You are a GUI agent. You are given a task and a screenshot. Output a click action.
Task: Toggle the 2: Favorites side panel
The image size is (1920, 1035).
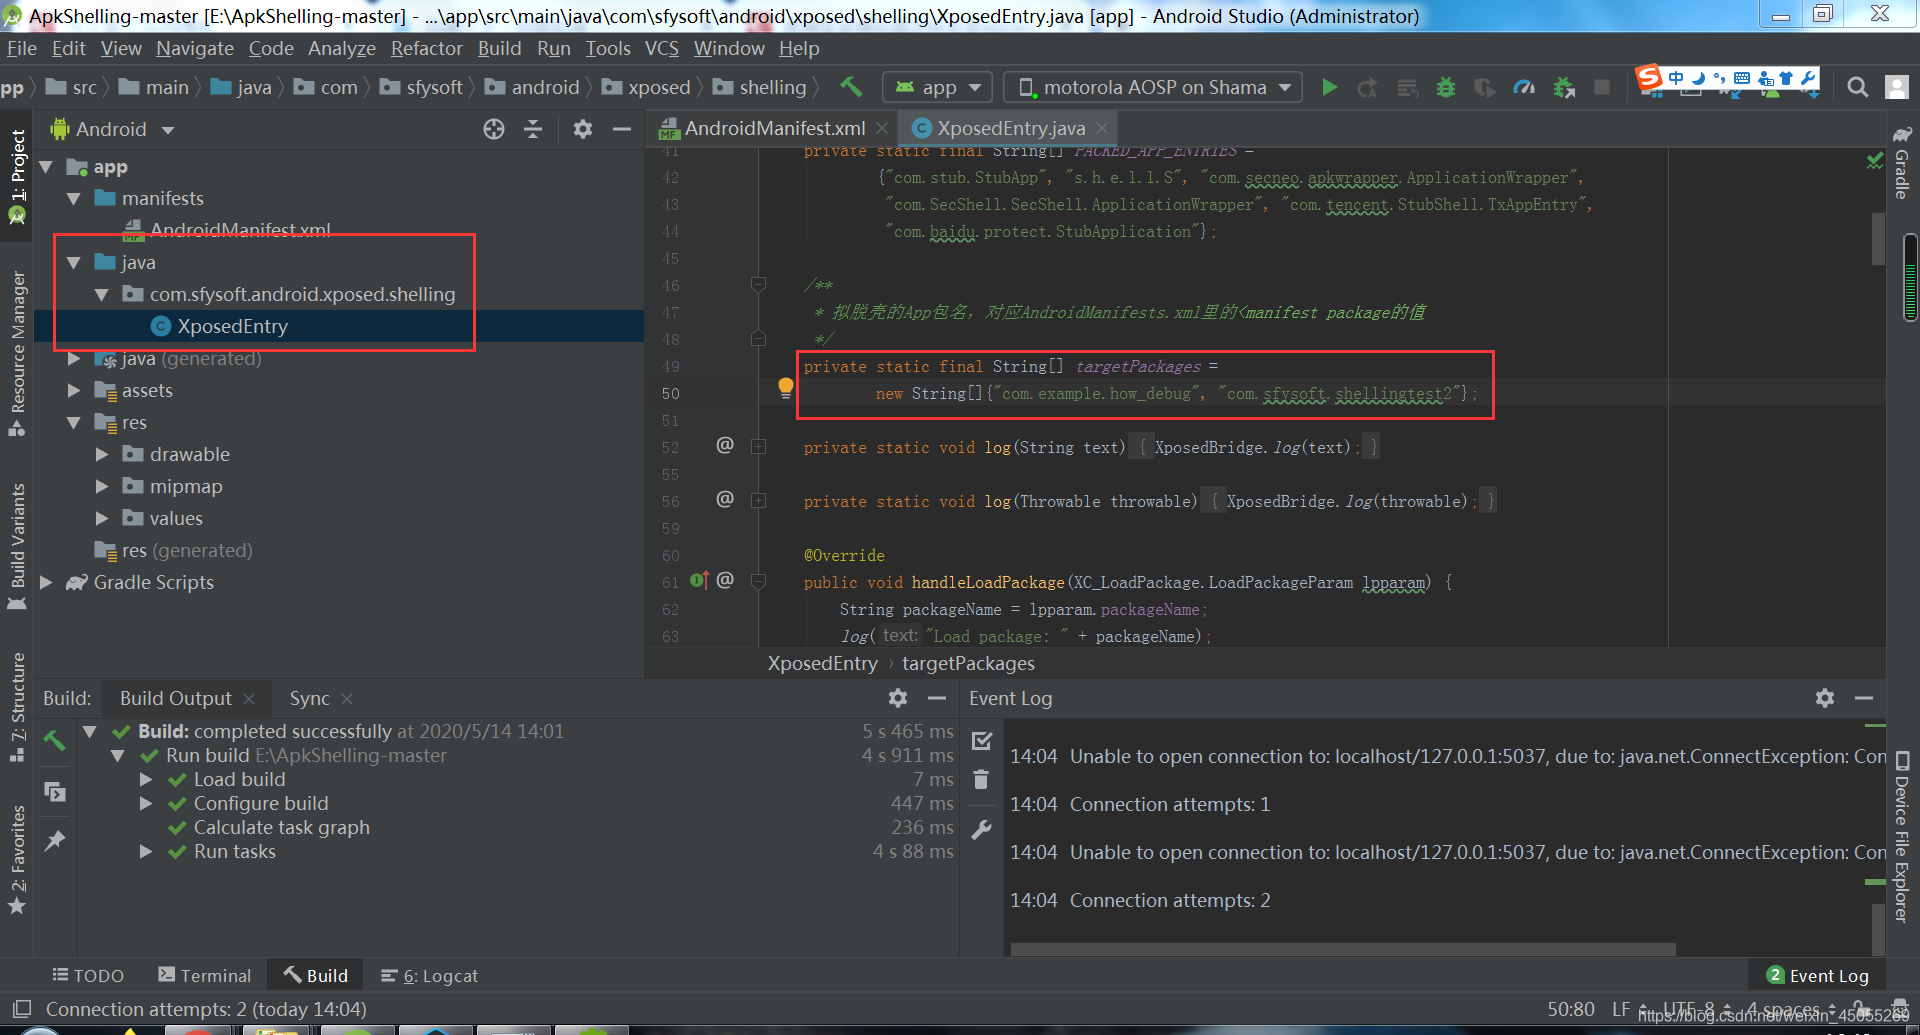(x=17, y=860)
